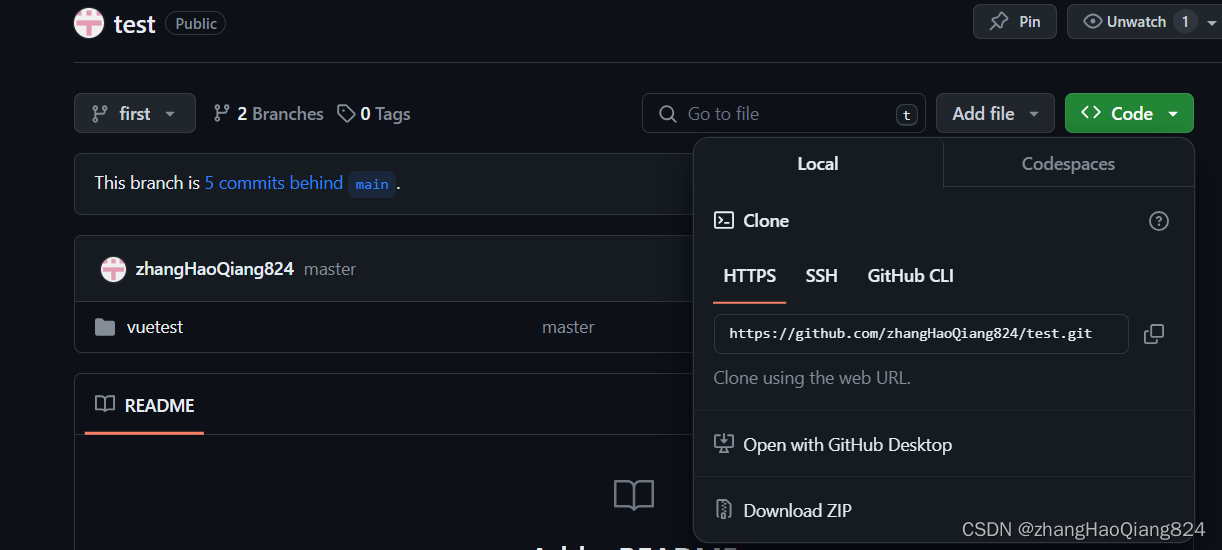Image resolution: width=1222 pixels, height=550 pixels.
Task: Click the GitHub Desktop download icon
Action: point(723,444)
